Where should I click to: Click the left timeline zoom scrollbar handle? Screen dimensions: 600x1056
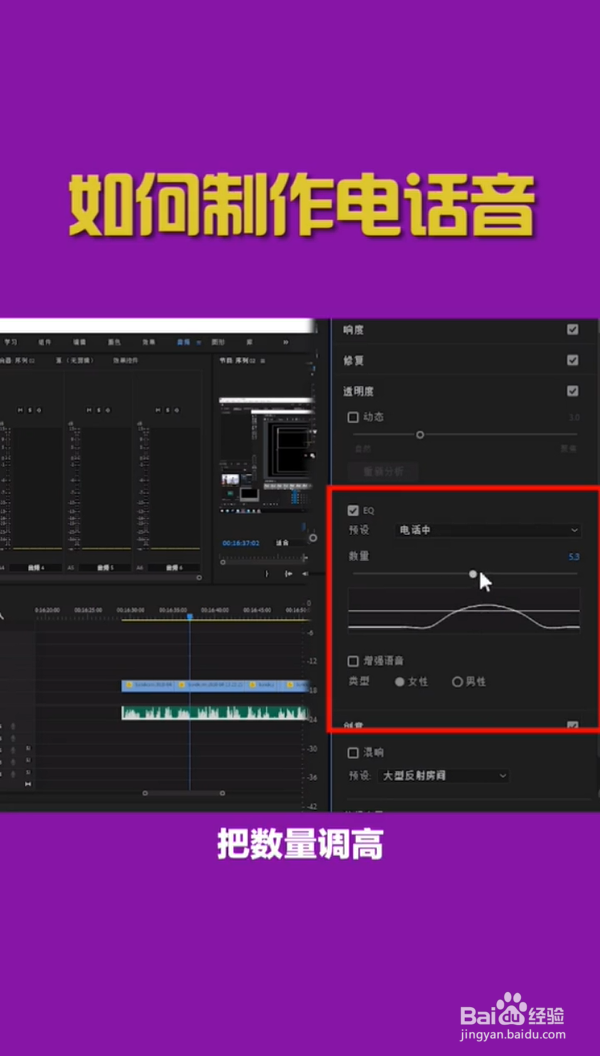[145, 793]
